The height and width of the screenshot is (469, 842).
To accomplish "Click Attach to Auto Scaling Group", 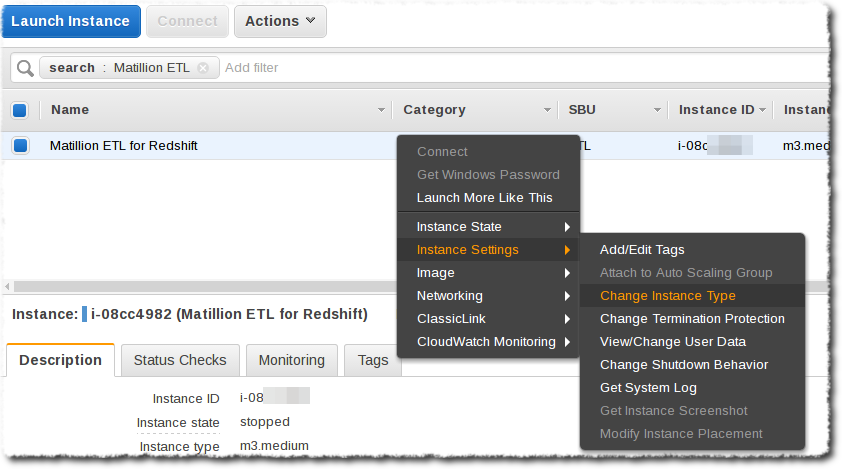I will (692, 273).
